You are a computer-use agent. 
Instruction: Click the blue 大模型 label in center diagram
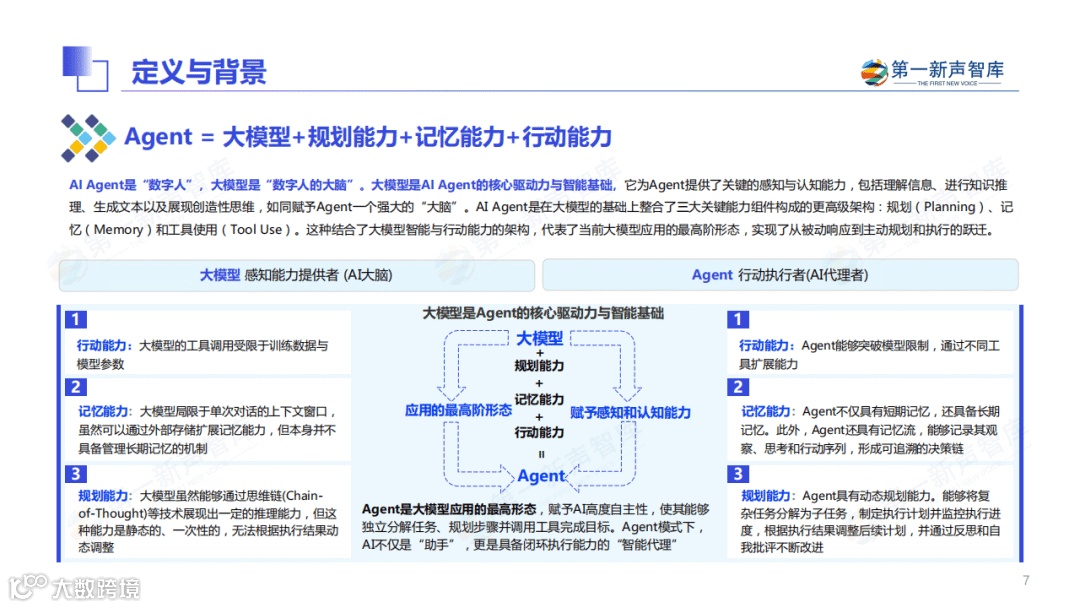(539, 338)
